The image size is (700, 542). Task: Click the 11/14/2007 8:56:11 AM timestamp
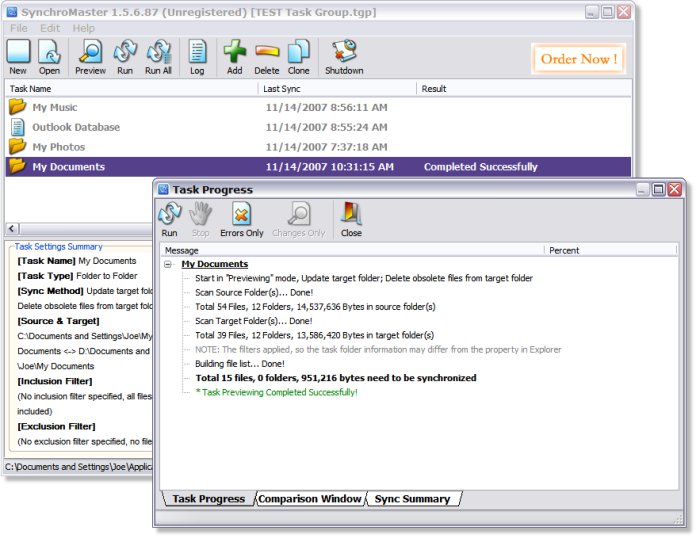(326, 107)
